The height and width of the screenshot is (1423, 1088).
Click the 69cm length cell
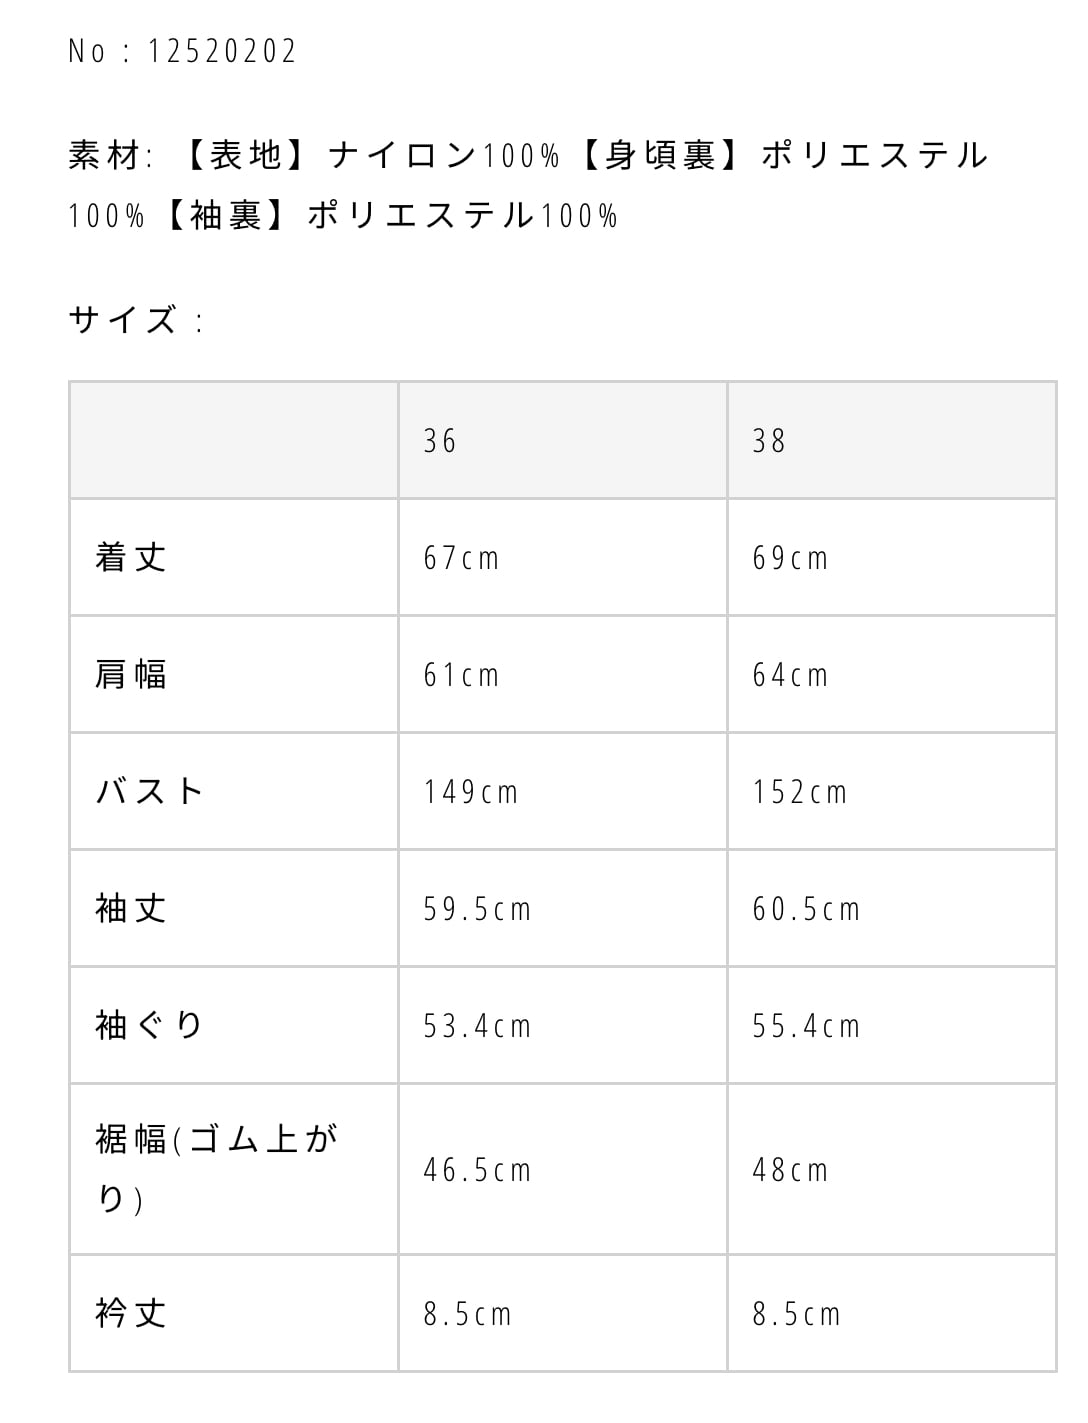coord(790,558)
